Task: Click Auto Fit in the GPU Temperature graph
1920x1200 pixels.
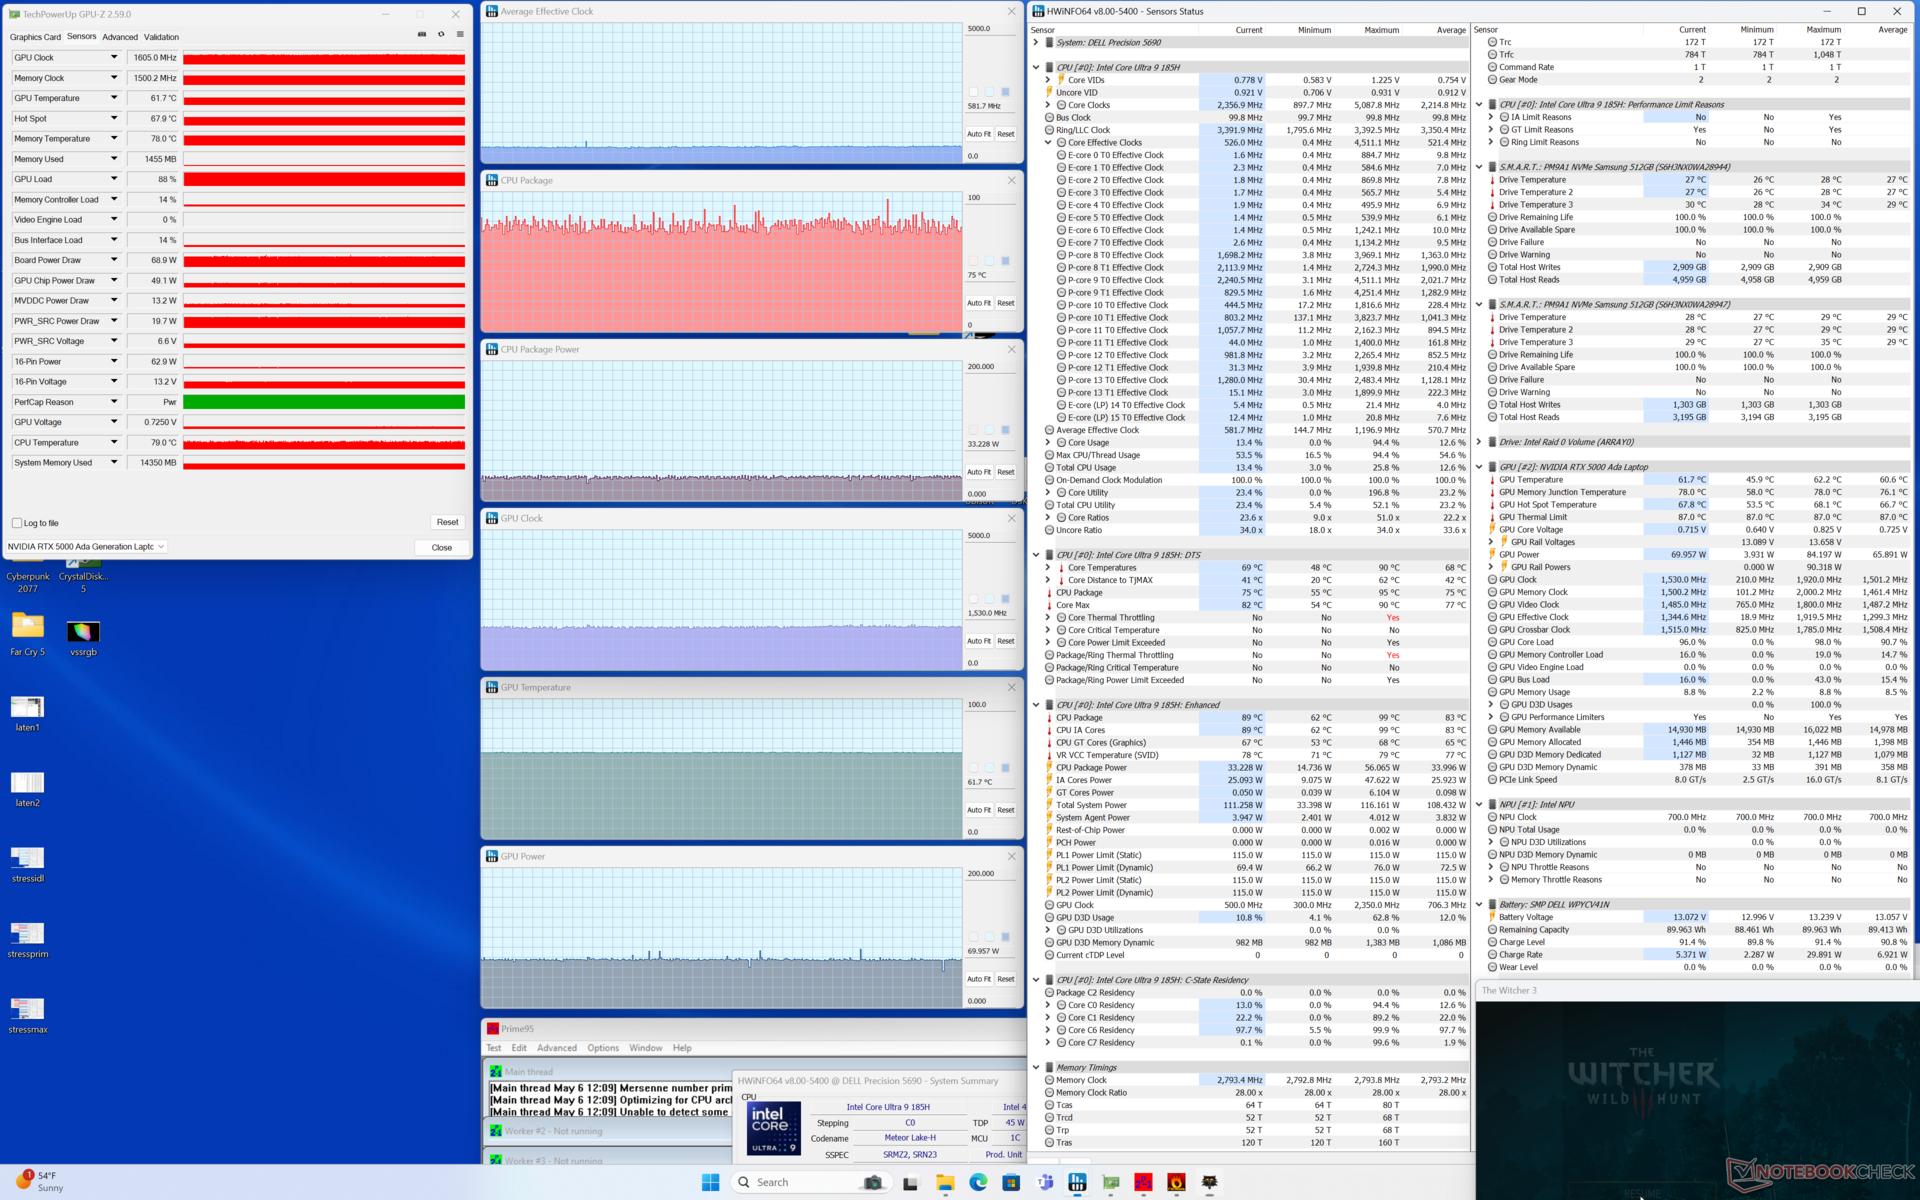Action: pos(978,810)
